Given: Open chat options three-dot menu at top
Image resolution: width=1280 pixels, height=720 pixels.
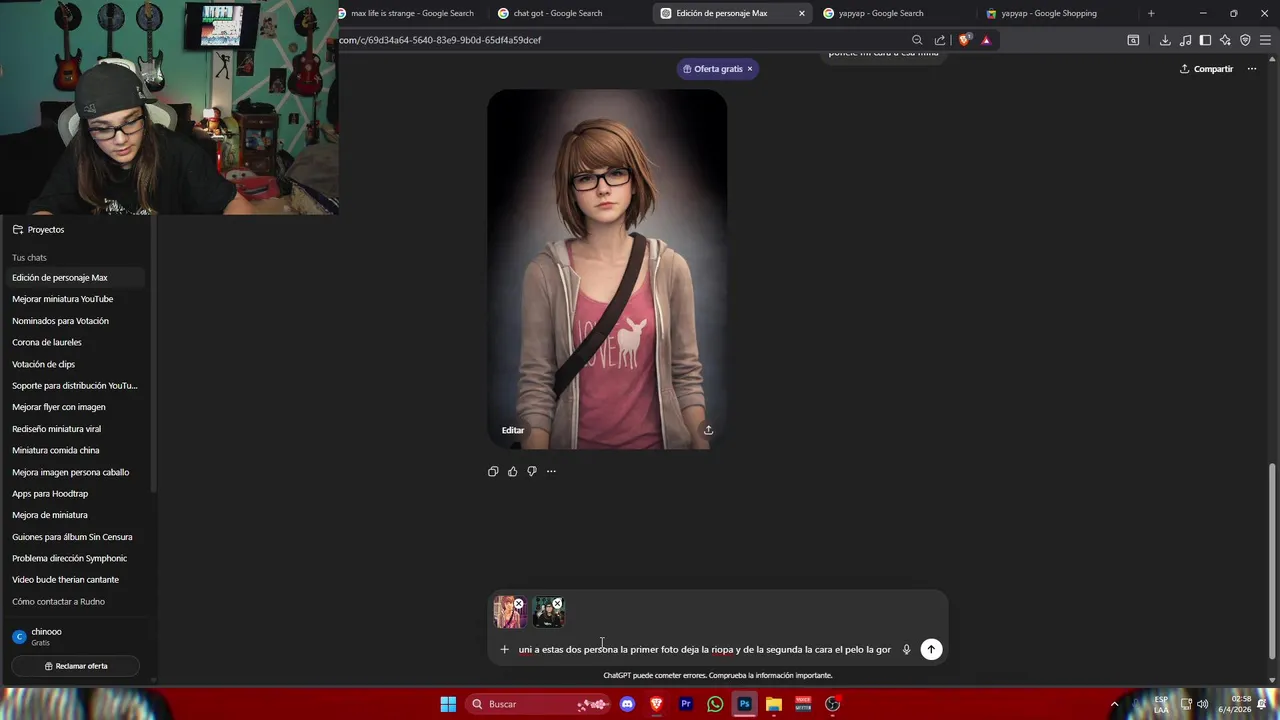Looking at the screenshot, I should click(x=1252, y=69).
